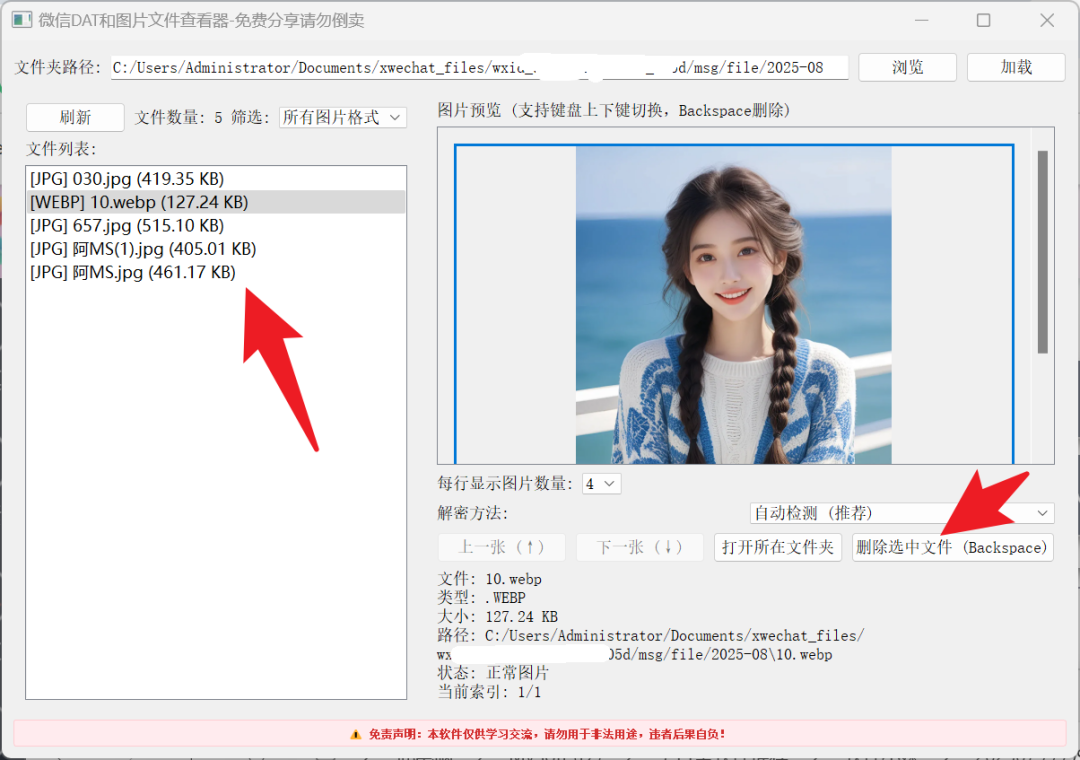
Task: Delete selected file via 删除选中文件 button
Action: (952, 547)
